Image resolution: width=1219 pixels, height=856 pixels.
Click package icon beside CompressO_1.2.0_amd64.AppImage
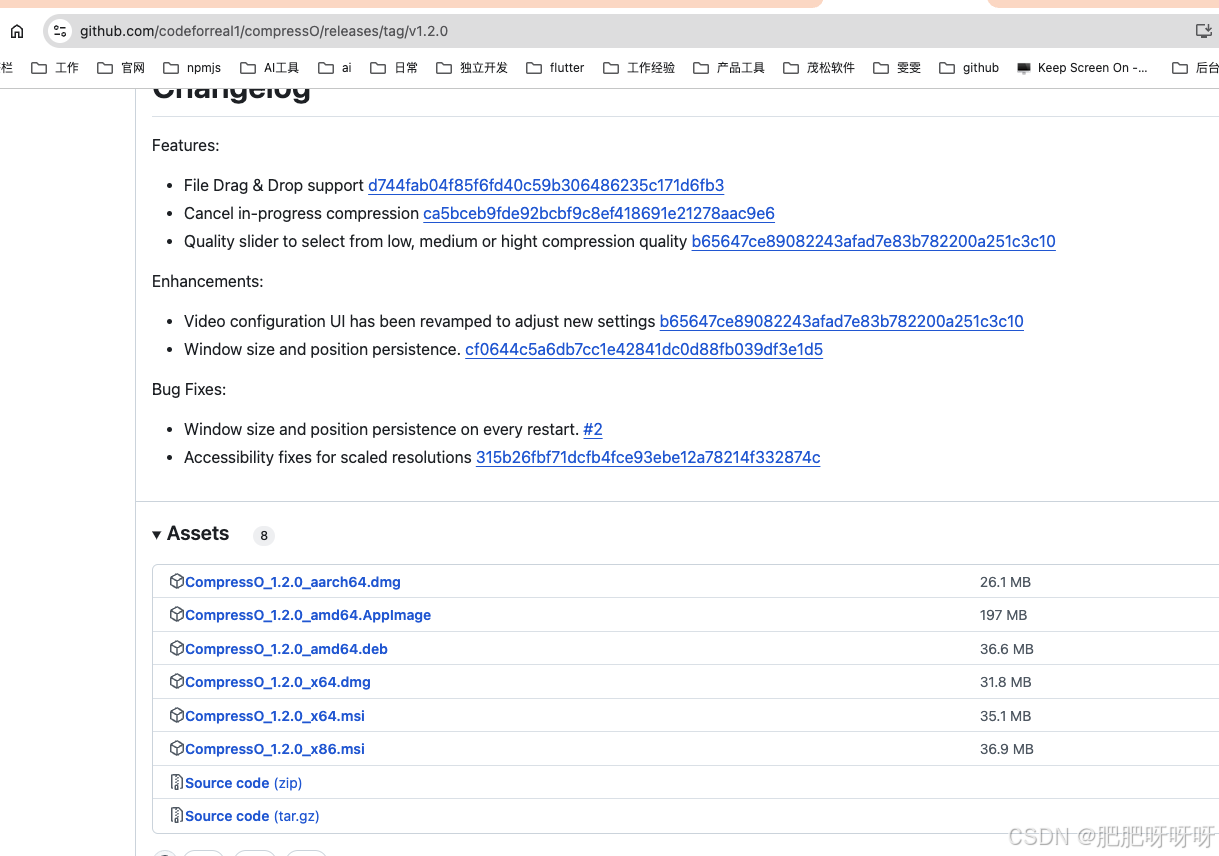point(177,614)
